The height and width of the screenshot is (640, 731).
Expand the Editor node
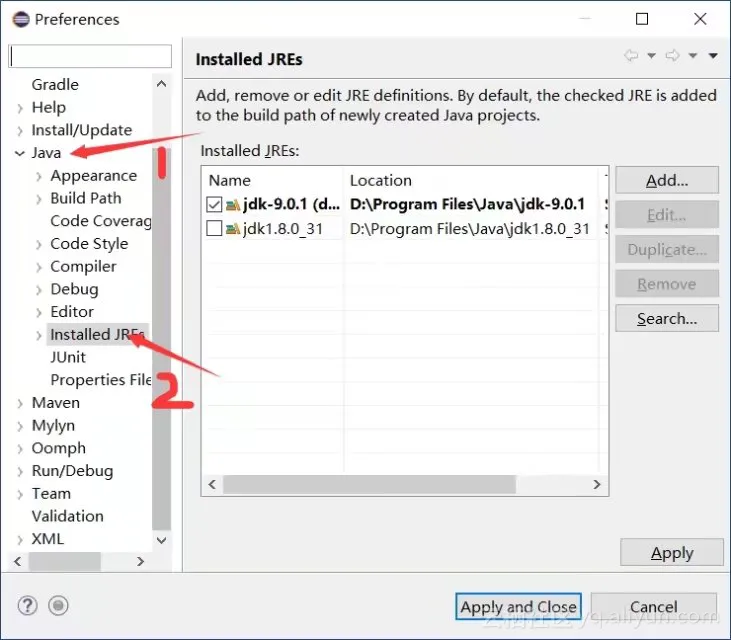39,312
